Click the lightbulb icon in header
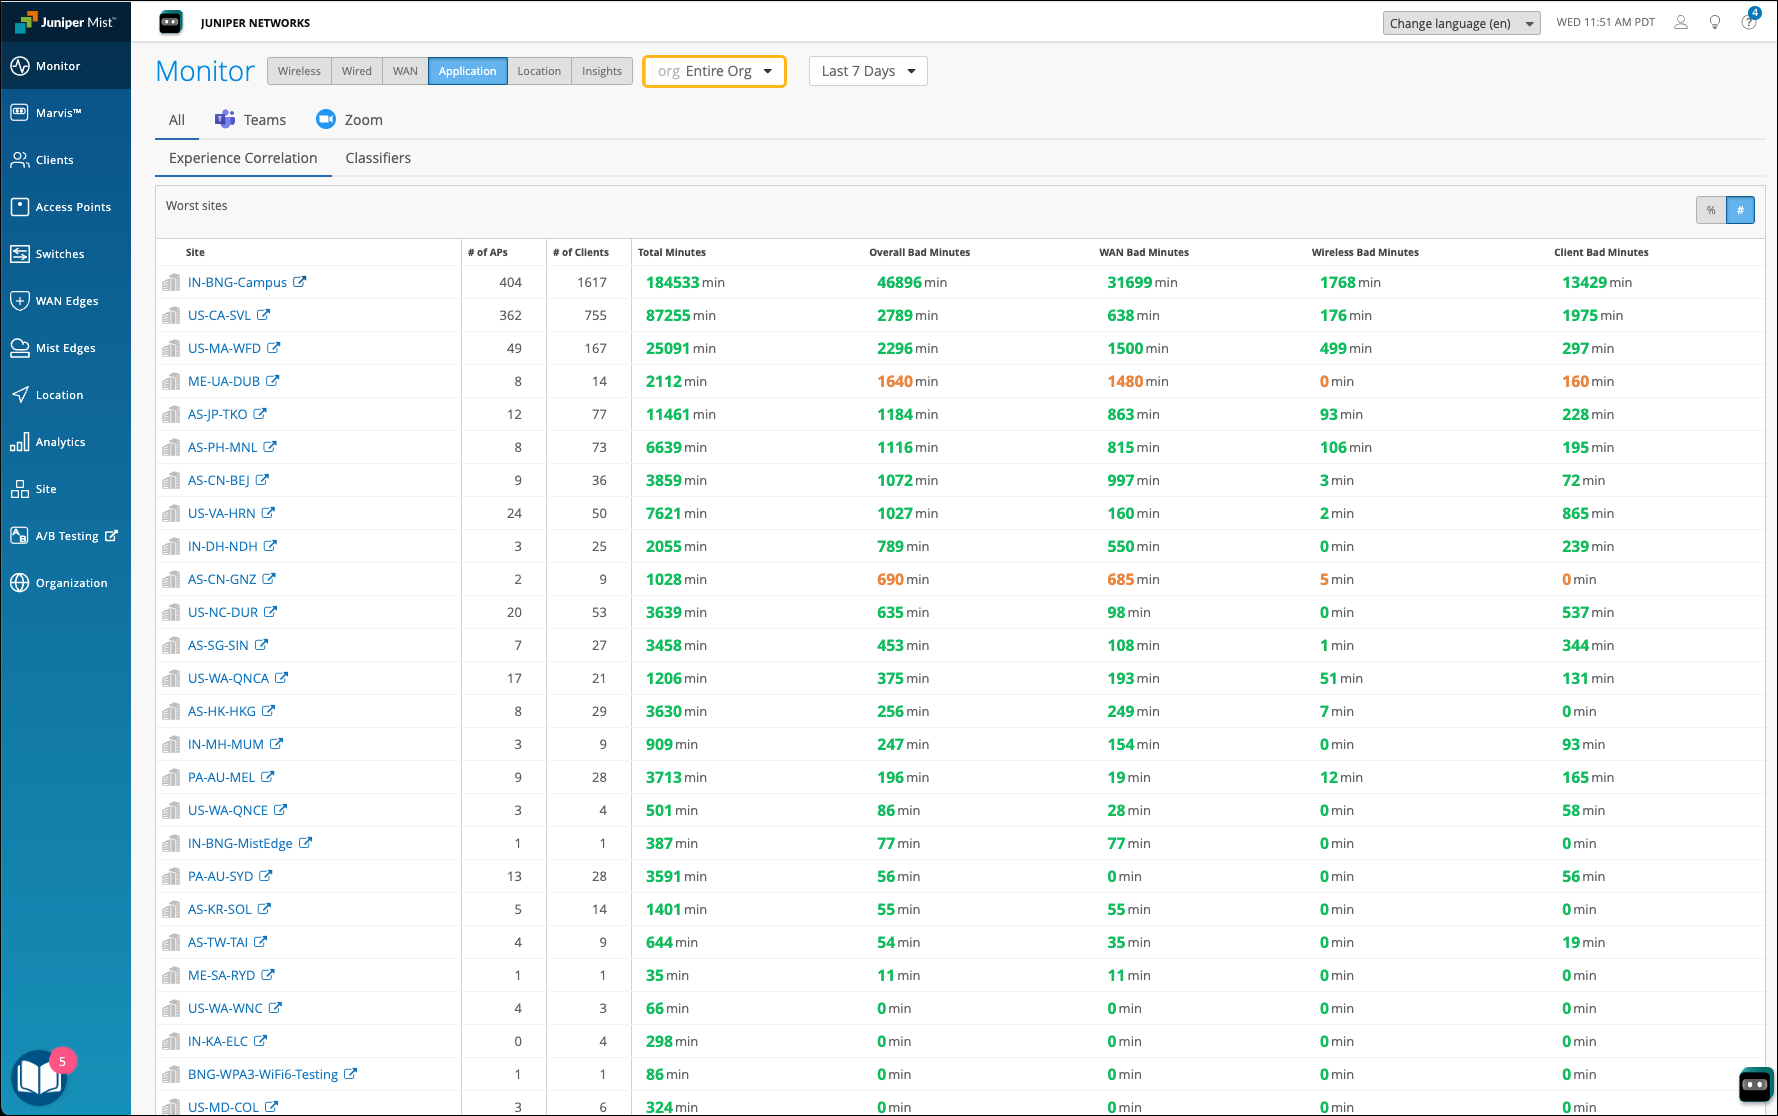1778x1116 pixels. (1715, 22)
